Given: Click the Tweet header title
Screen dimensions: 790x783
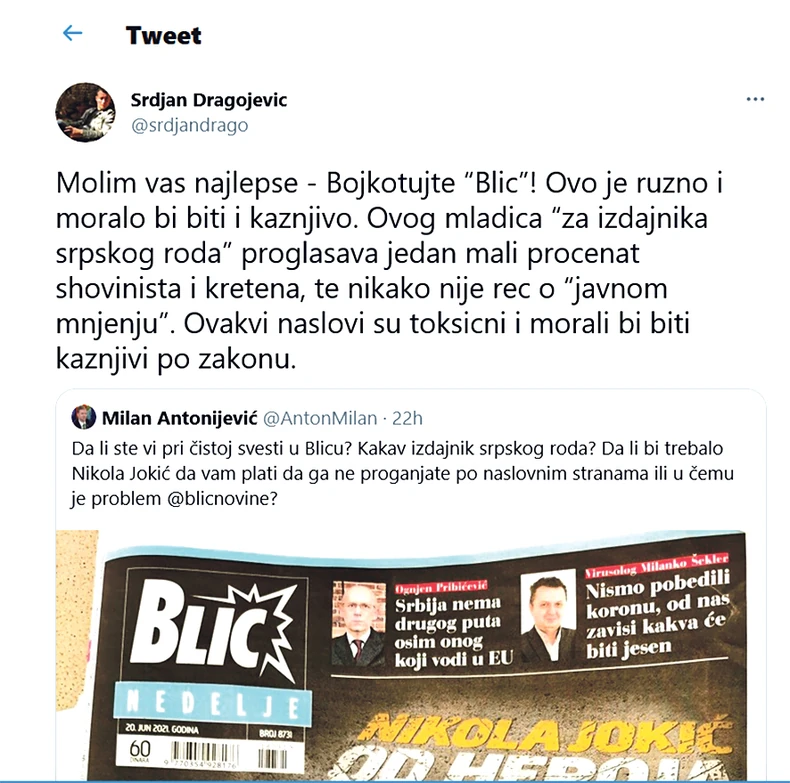Looking at the screenshot, I should [x=163, y=35].
